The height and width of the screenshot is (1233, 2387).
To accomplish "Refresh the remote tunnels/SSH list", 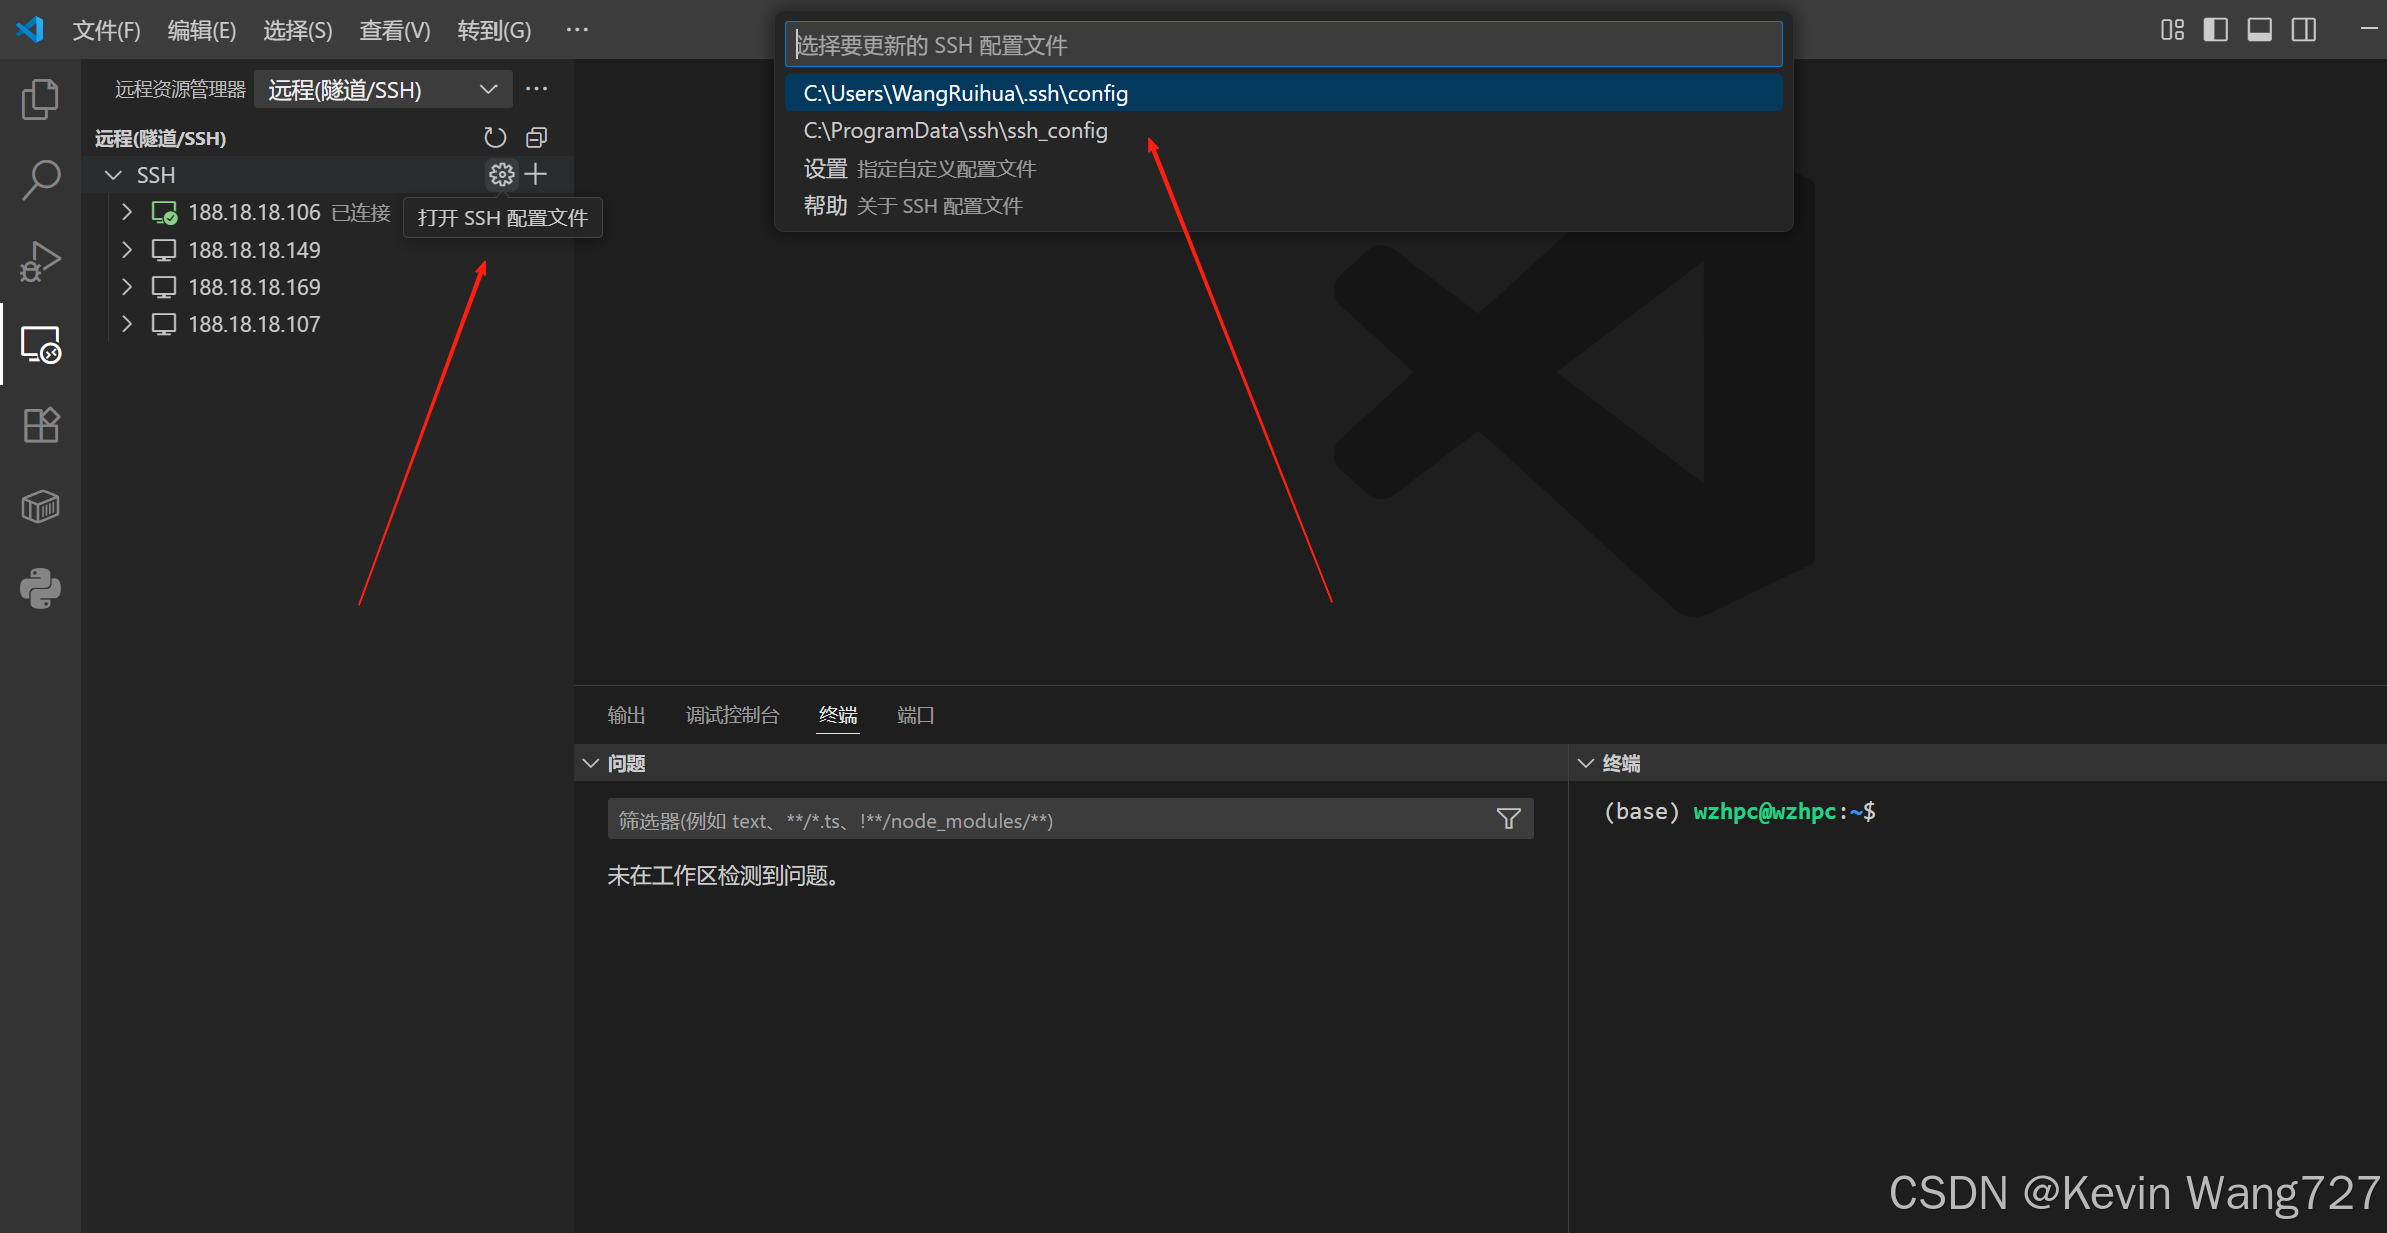I will [495, 137].
